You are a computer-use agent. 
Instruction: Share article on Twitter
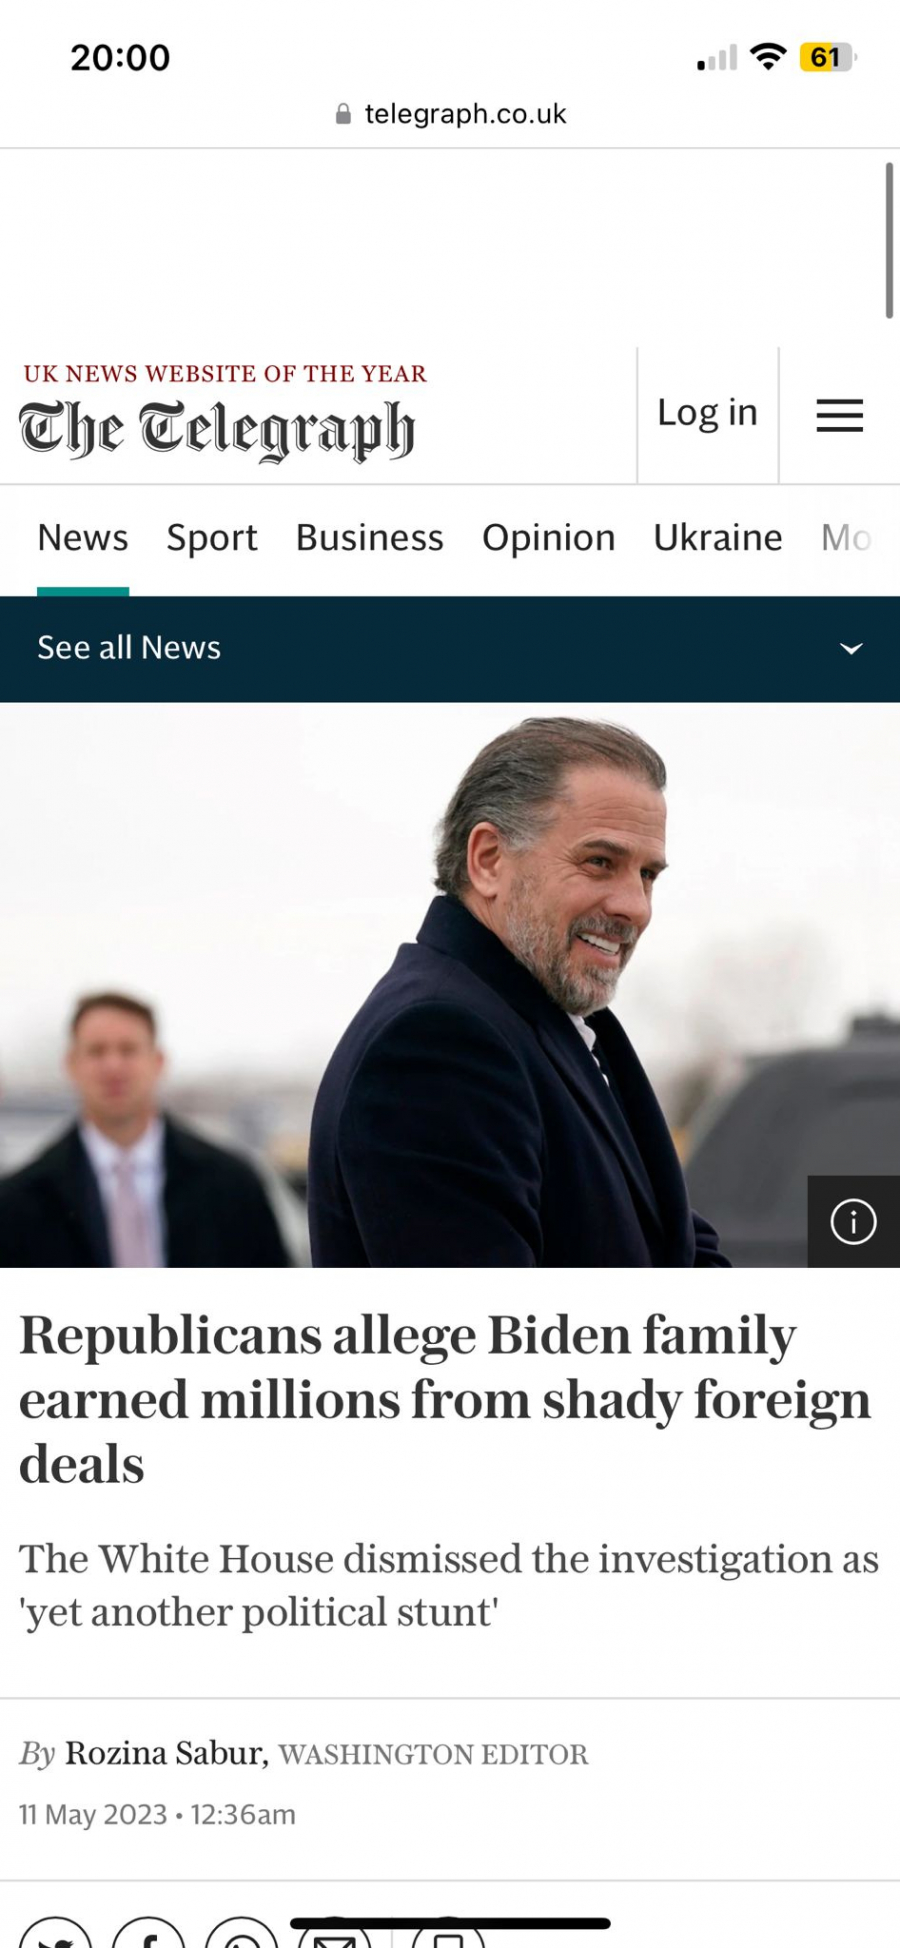[56, 1936]
